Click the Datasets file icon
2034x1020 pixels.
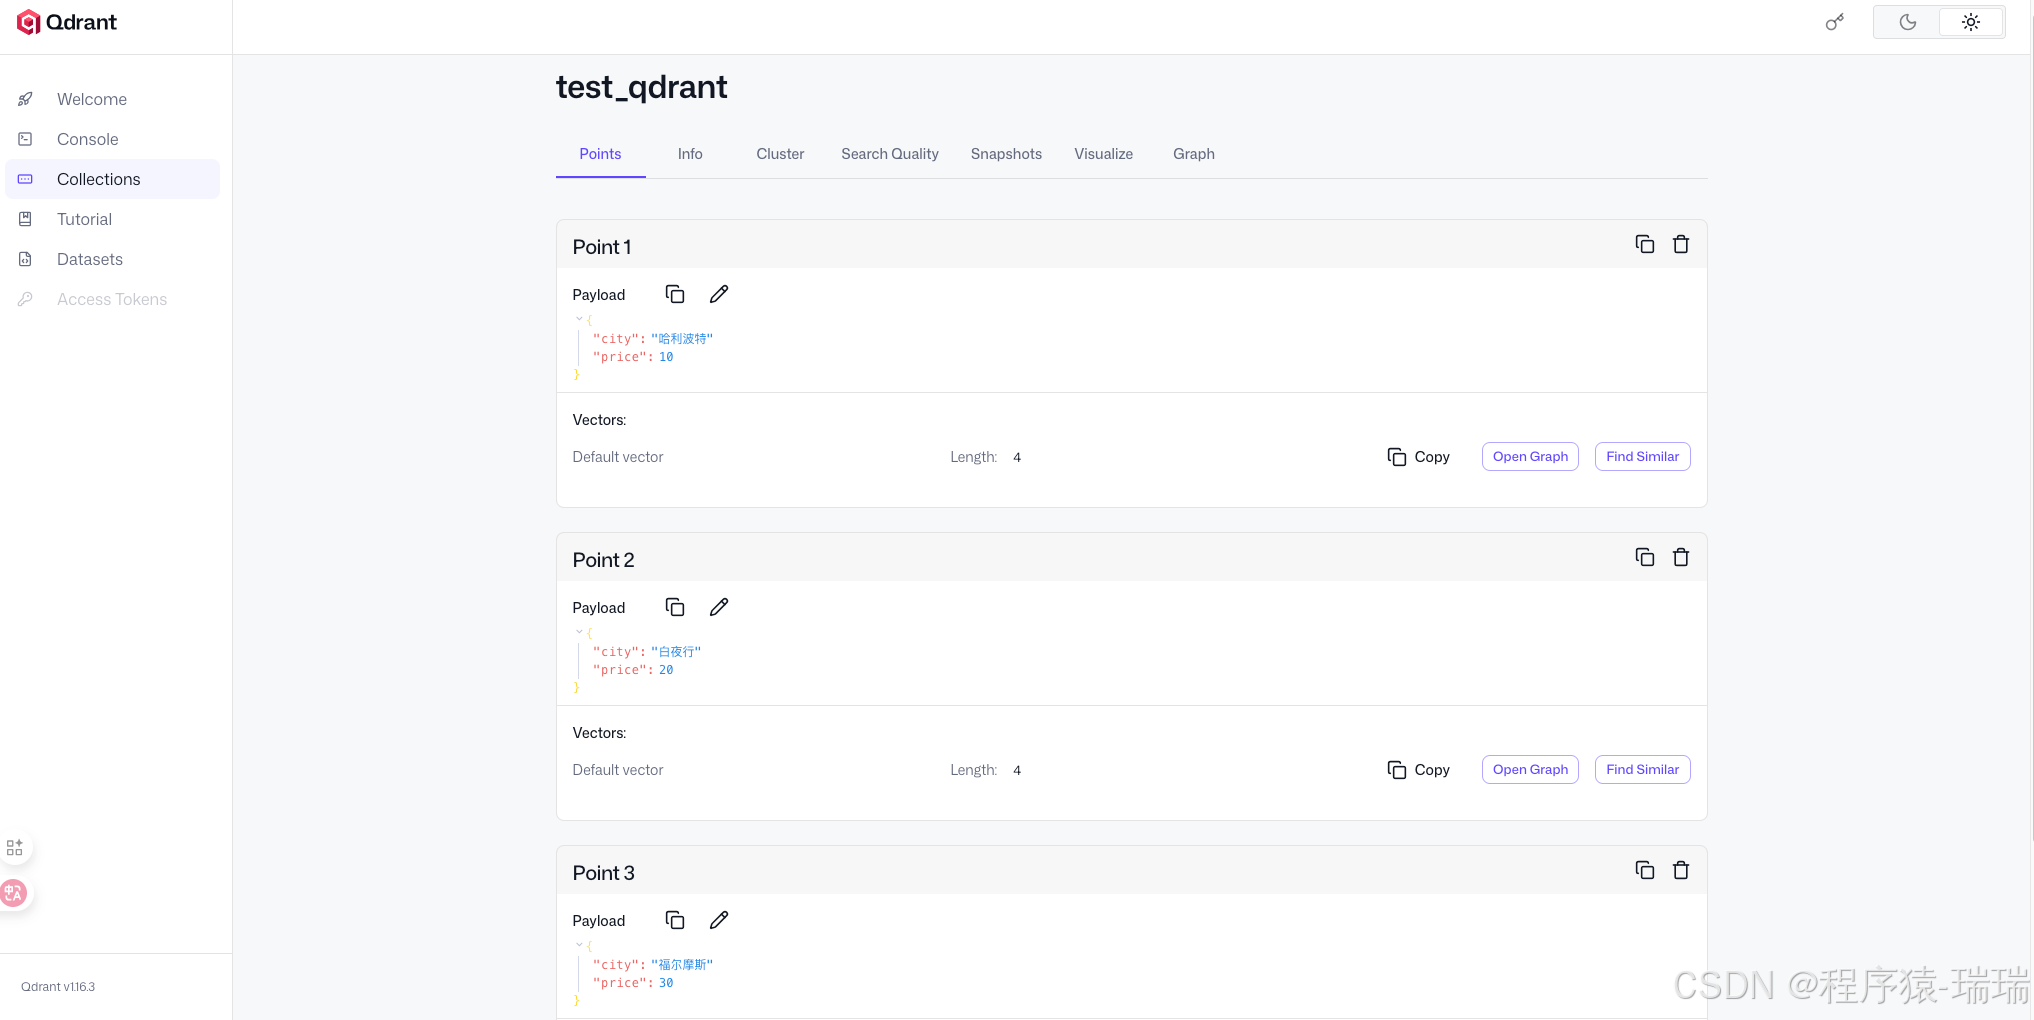pos(26,259)
